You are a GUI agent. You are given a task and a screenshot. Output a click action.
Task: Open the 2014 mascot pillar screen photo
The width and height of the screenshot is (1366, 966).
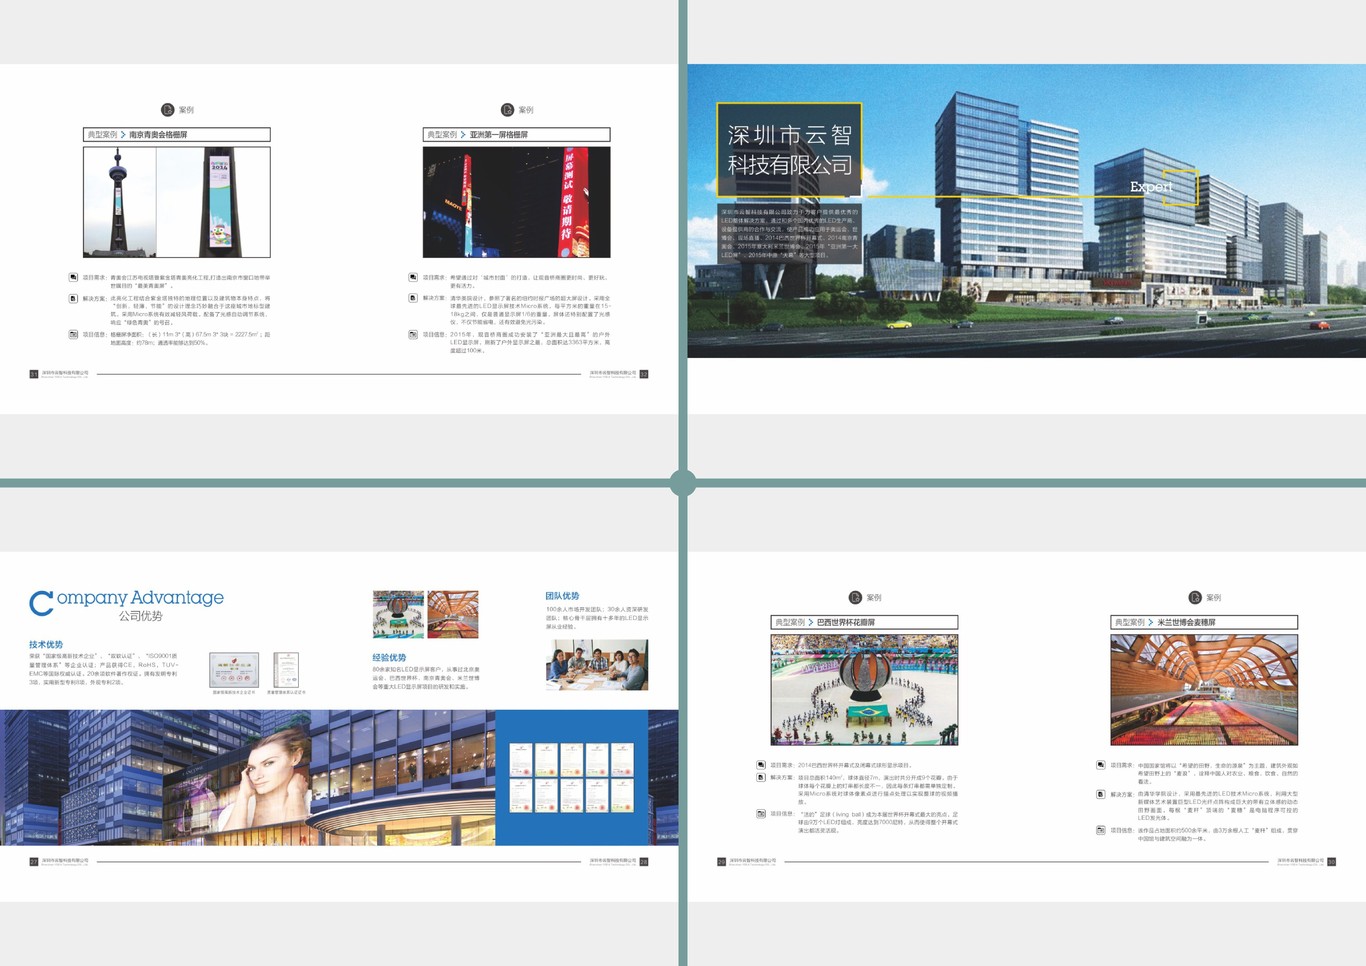click(x=213, y=202)
